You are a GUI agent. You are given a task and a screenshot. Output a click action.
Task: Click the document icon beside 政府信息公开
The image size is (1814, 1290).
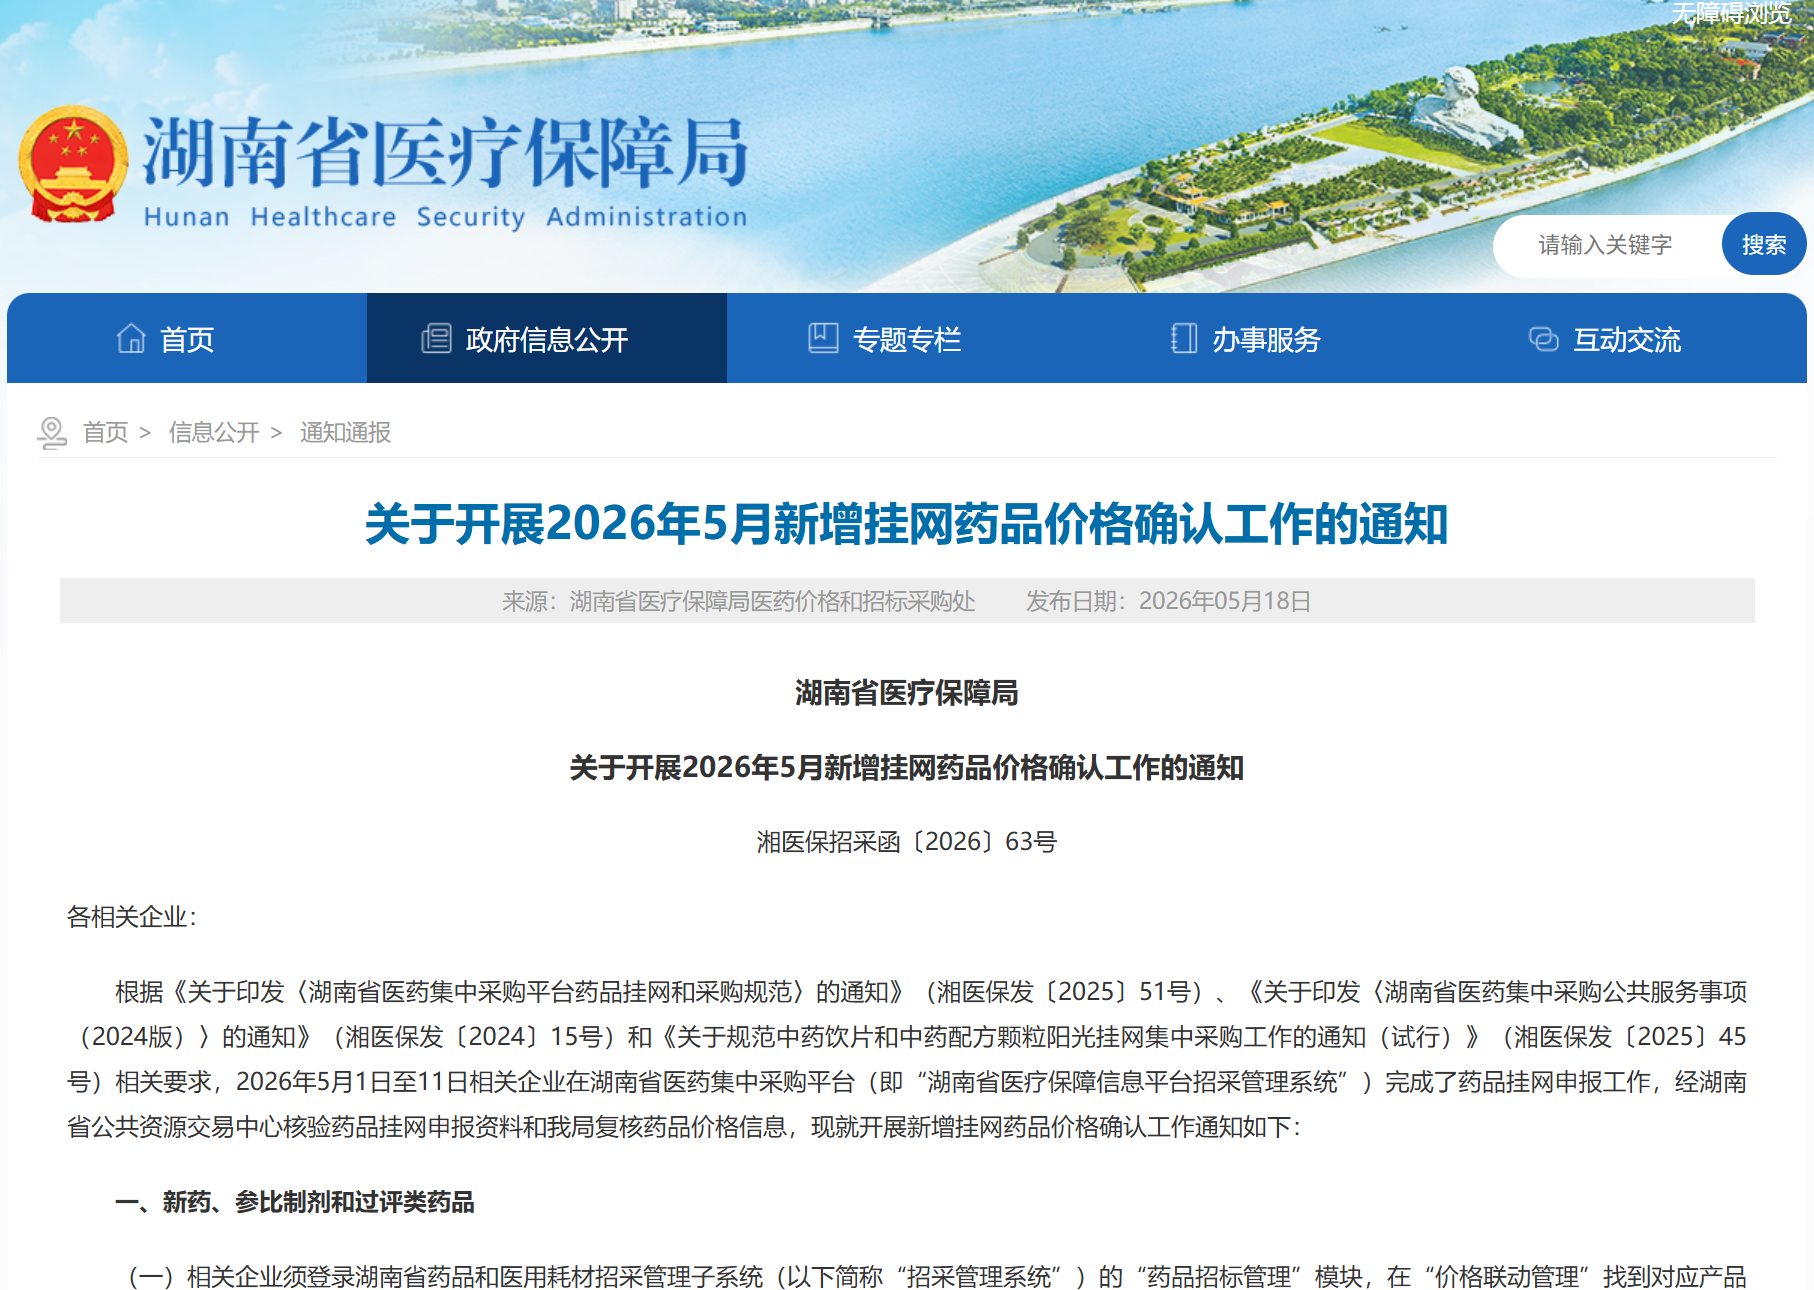point(436,339)
